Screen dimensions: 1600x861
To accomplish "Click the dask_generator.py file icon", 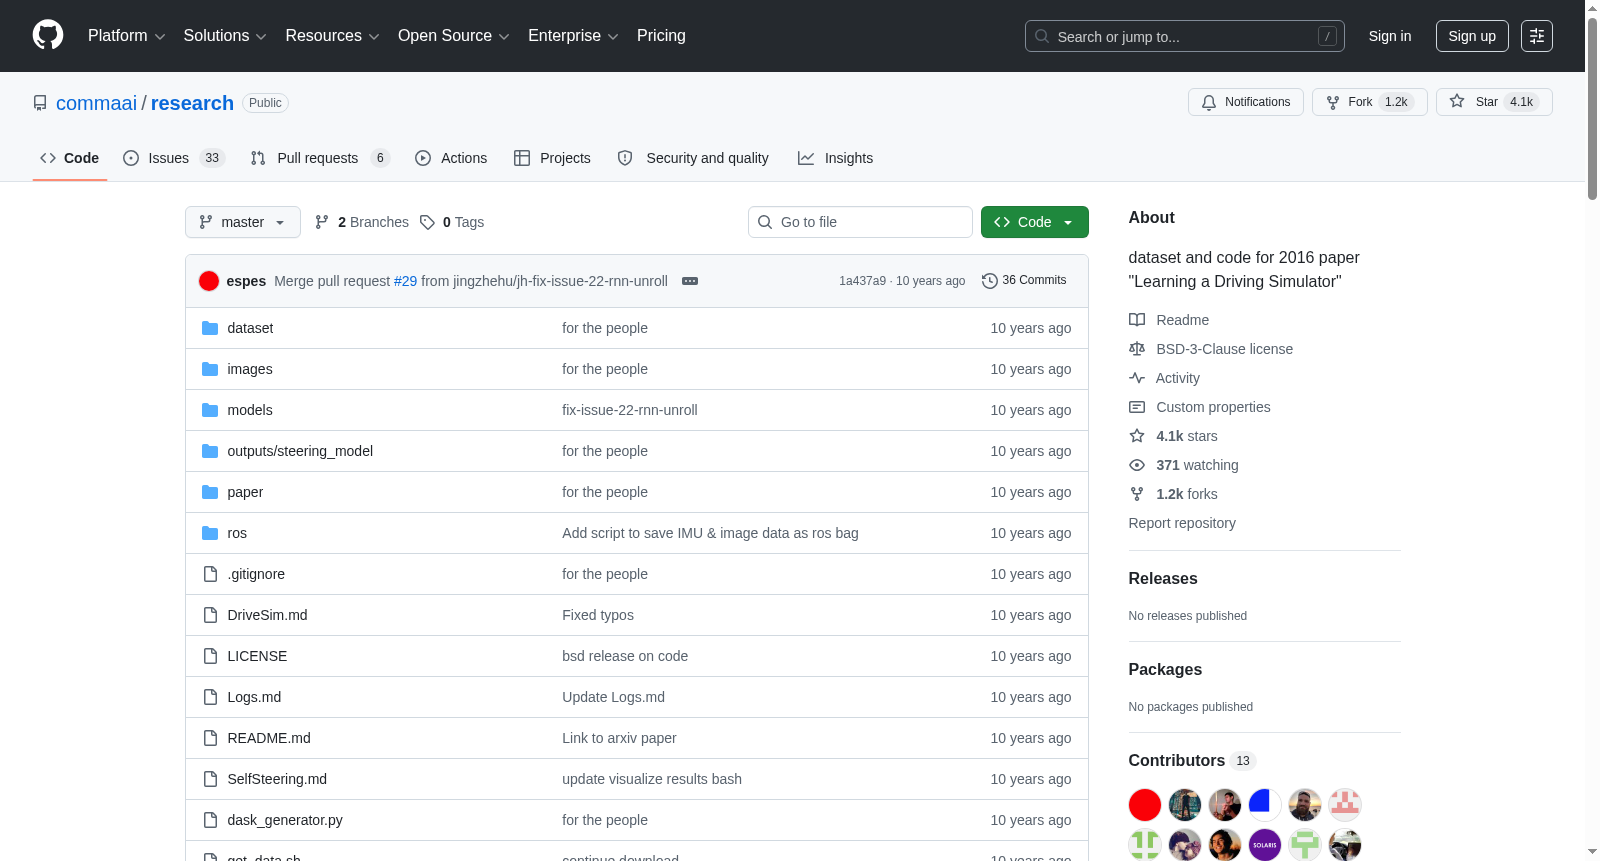I will point(210,820).
